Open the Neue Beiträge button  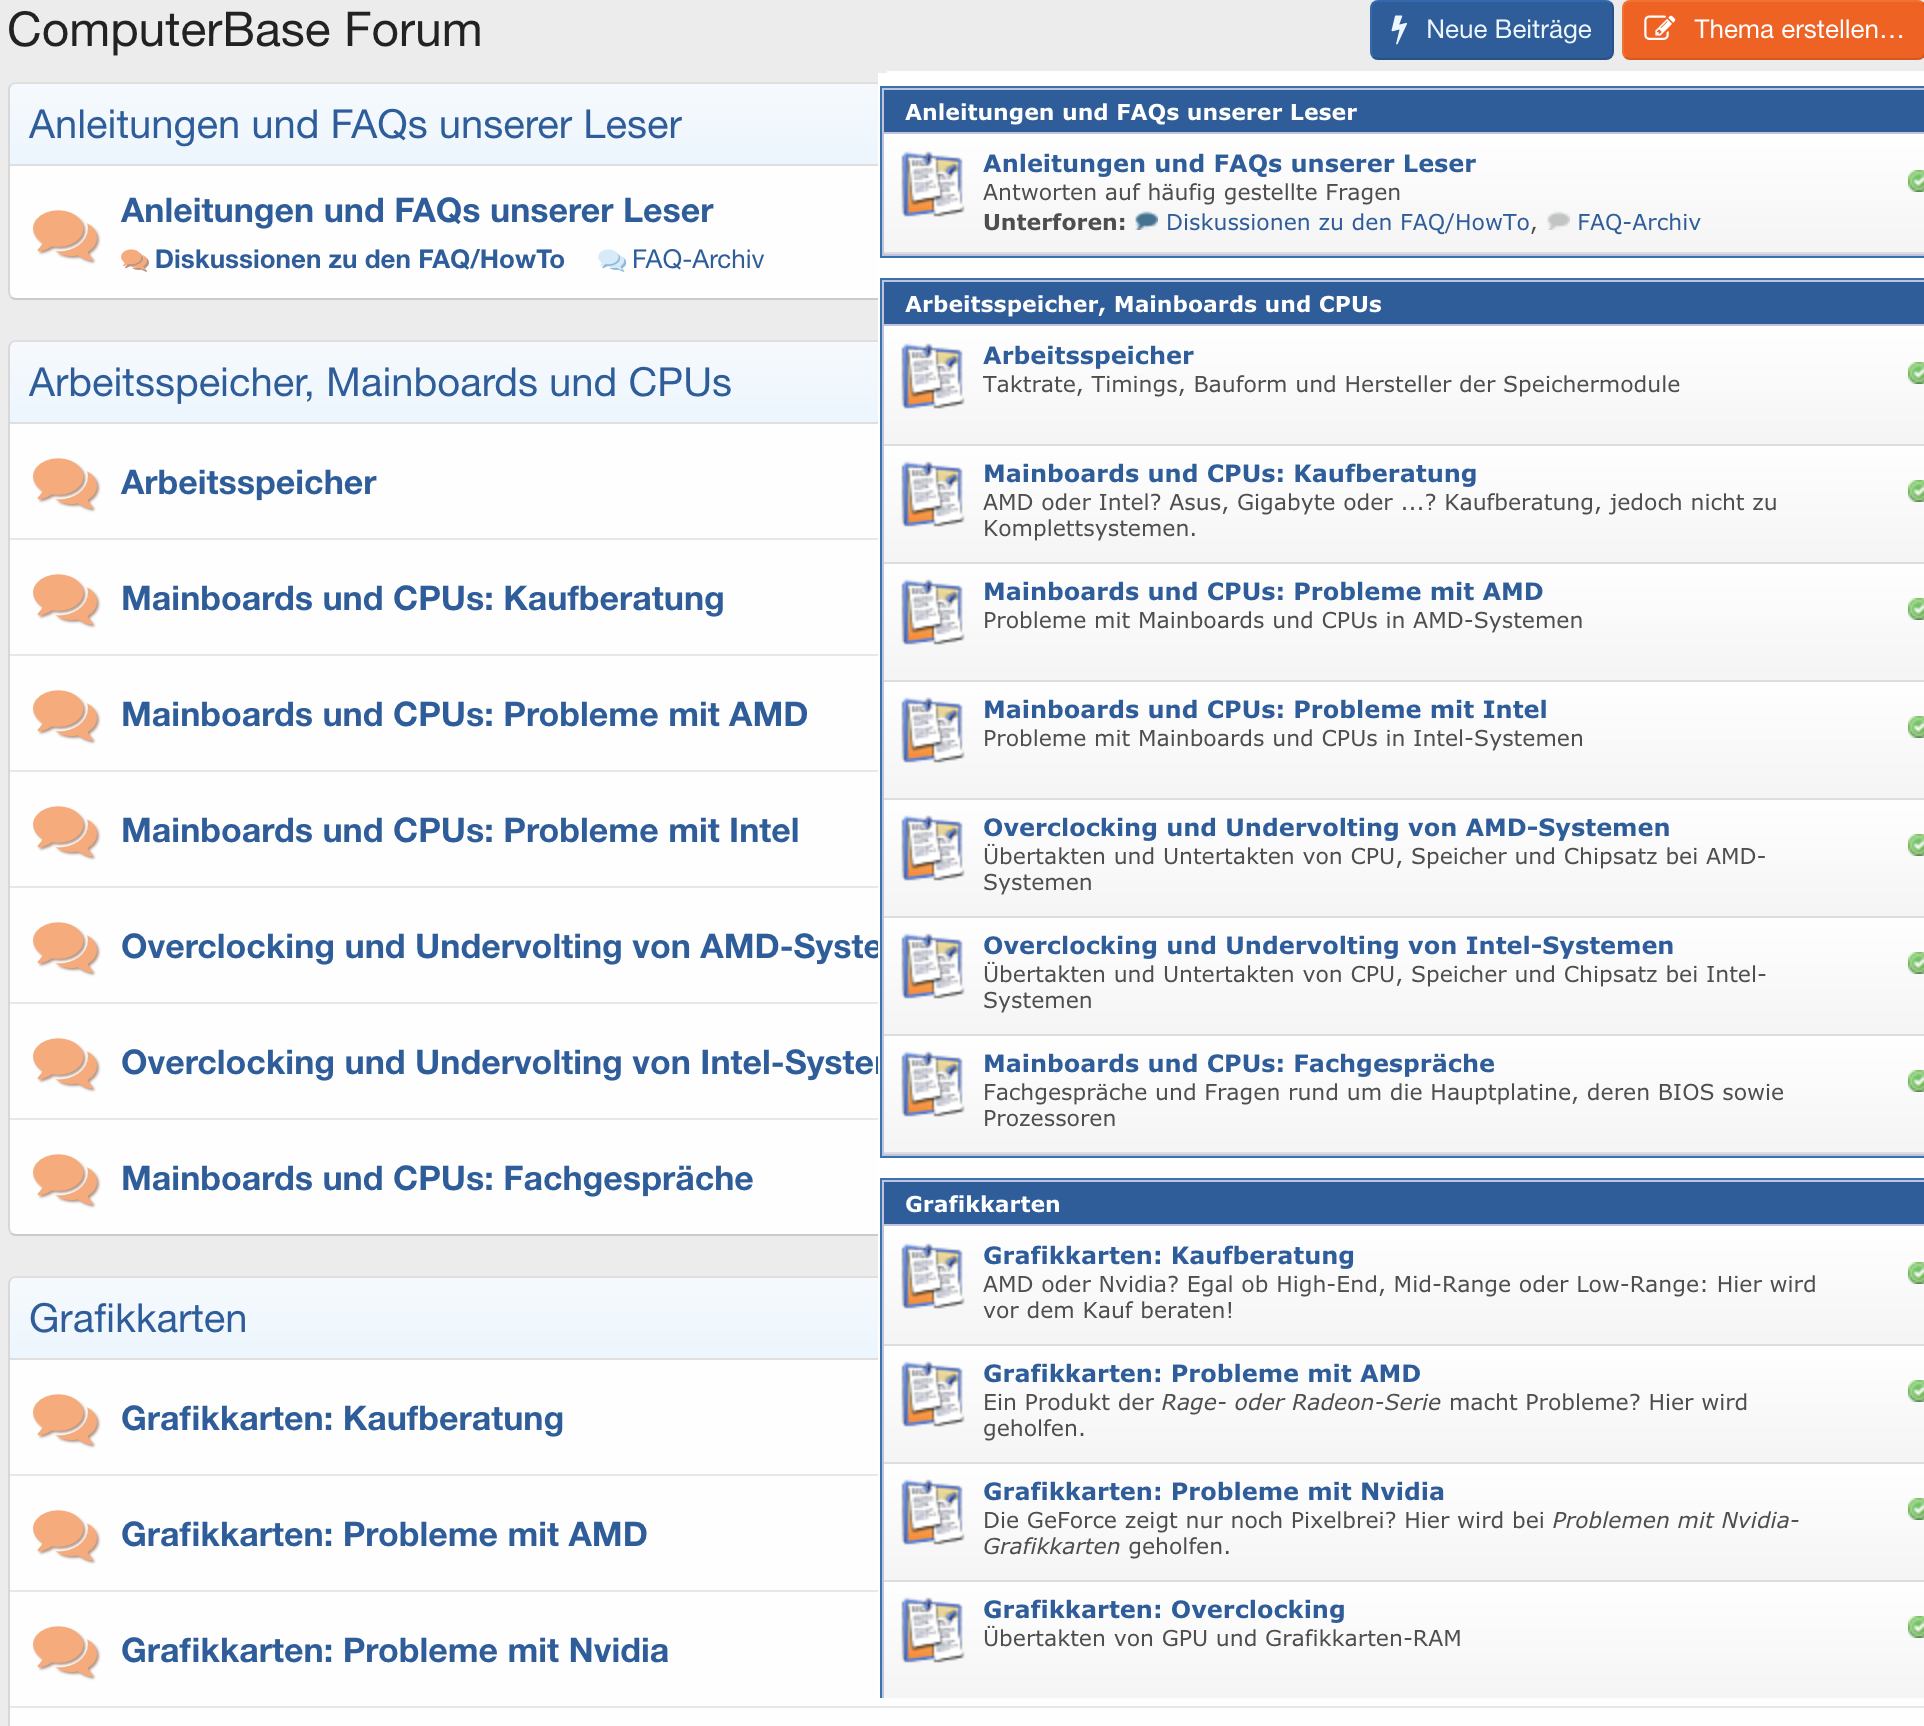[x=1491, y=30]
